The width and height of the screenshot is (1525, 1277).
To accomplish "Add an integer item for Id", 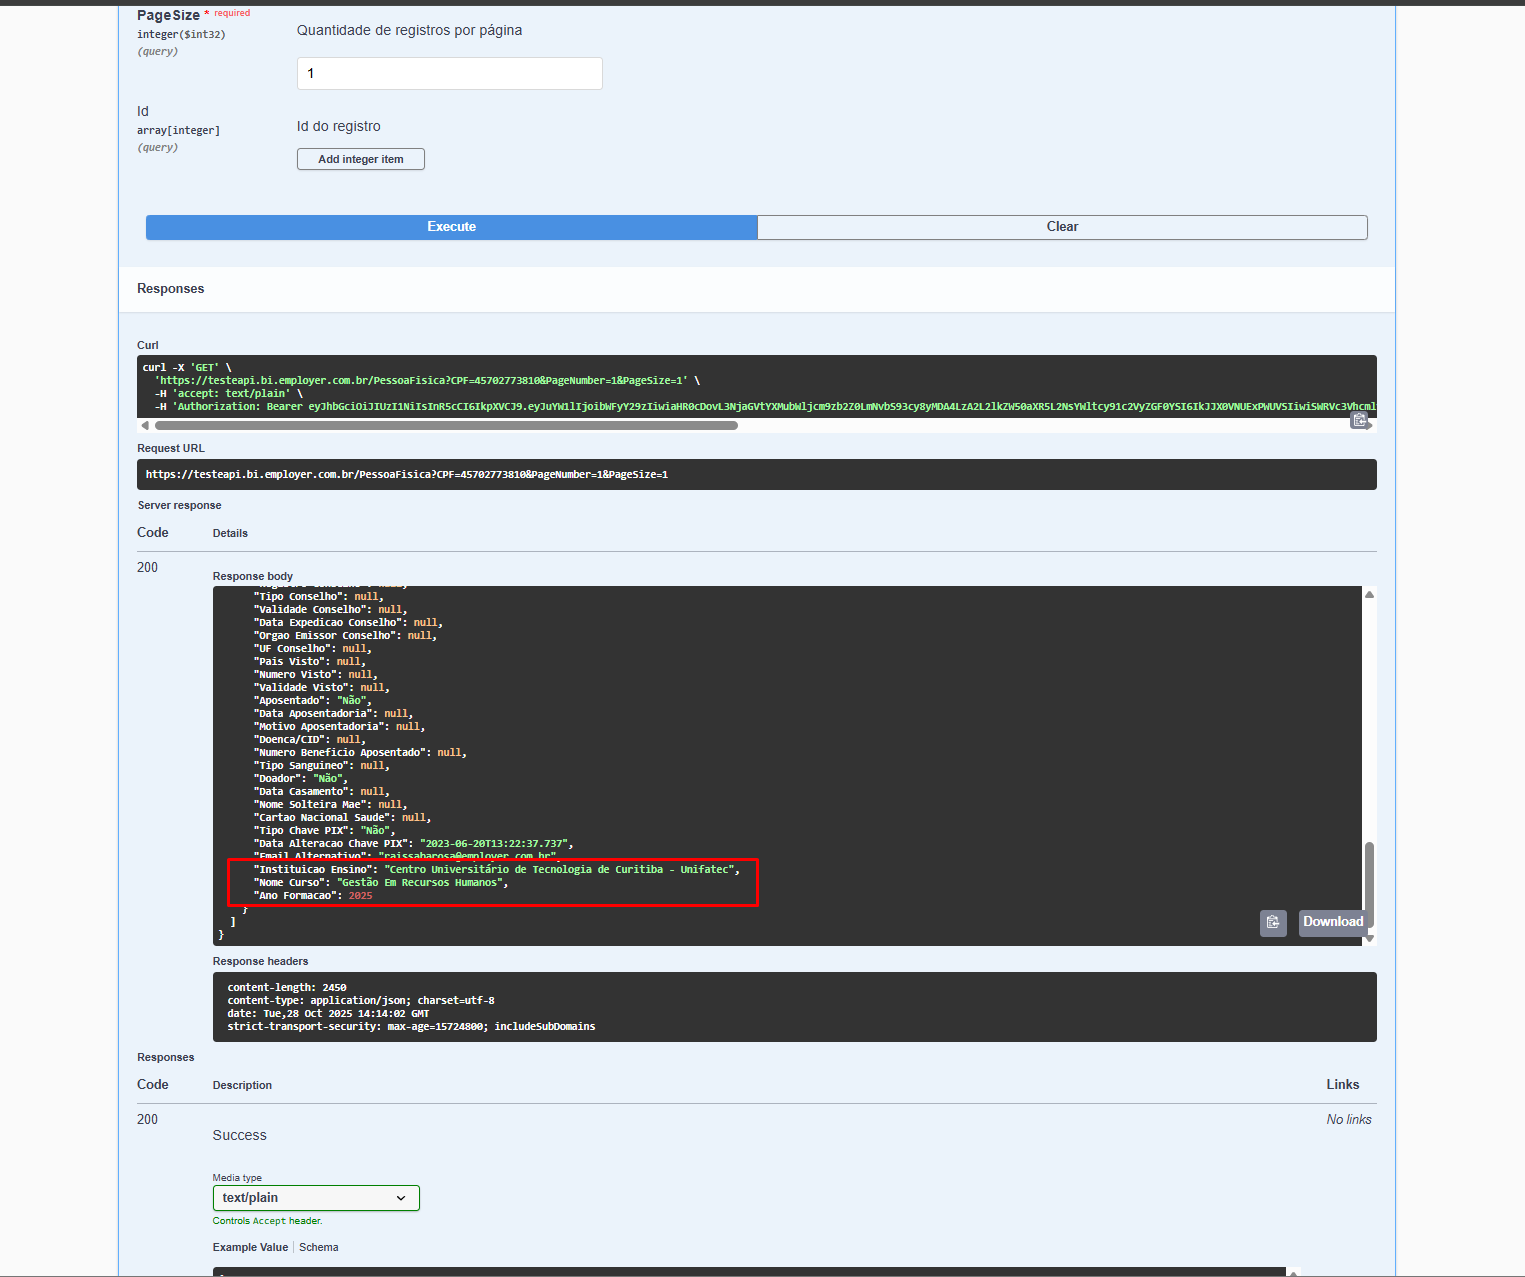I will coord(361,159).
